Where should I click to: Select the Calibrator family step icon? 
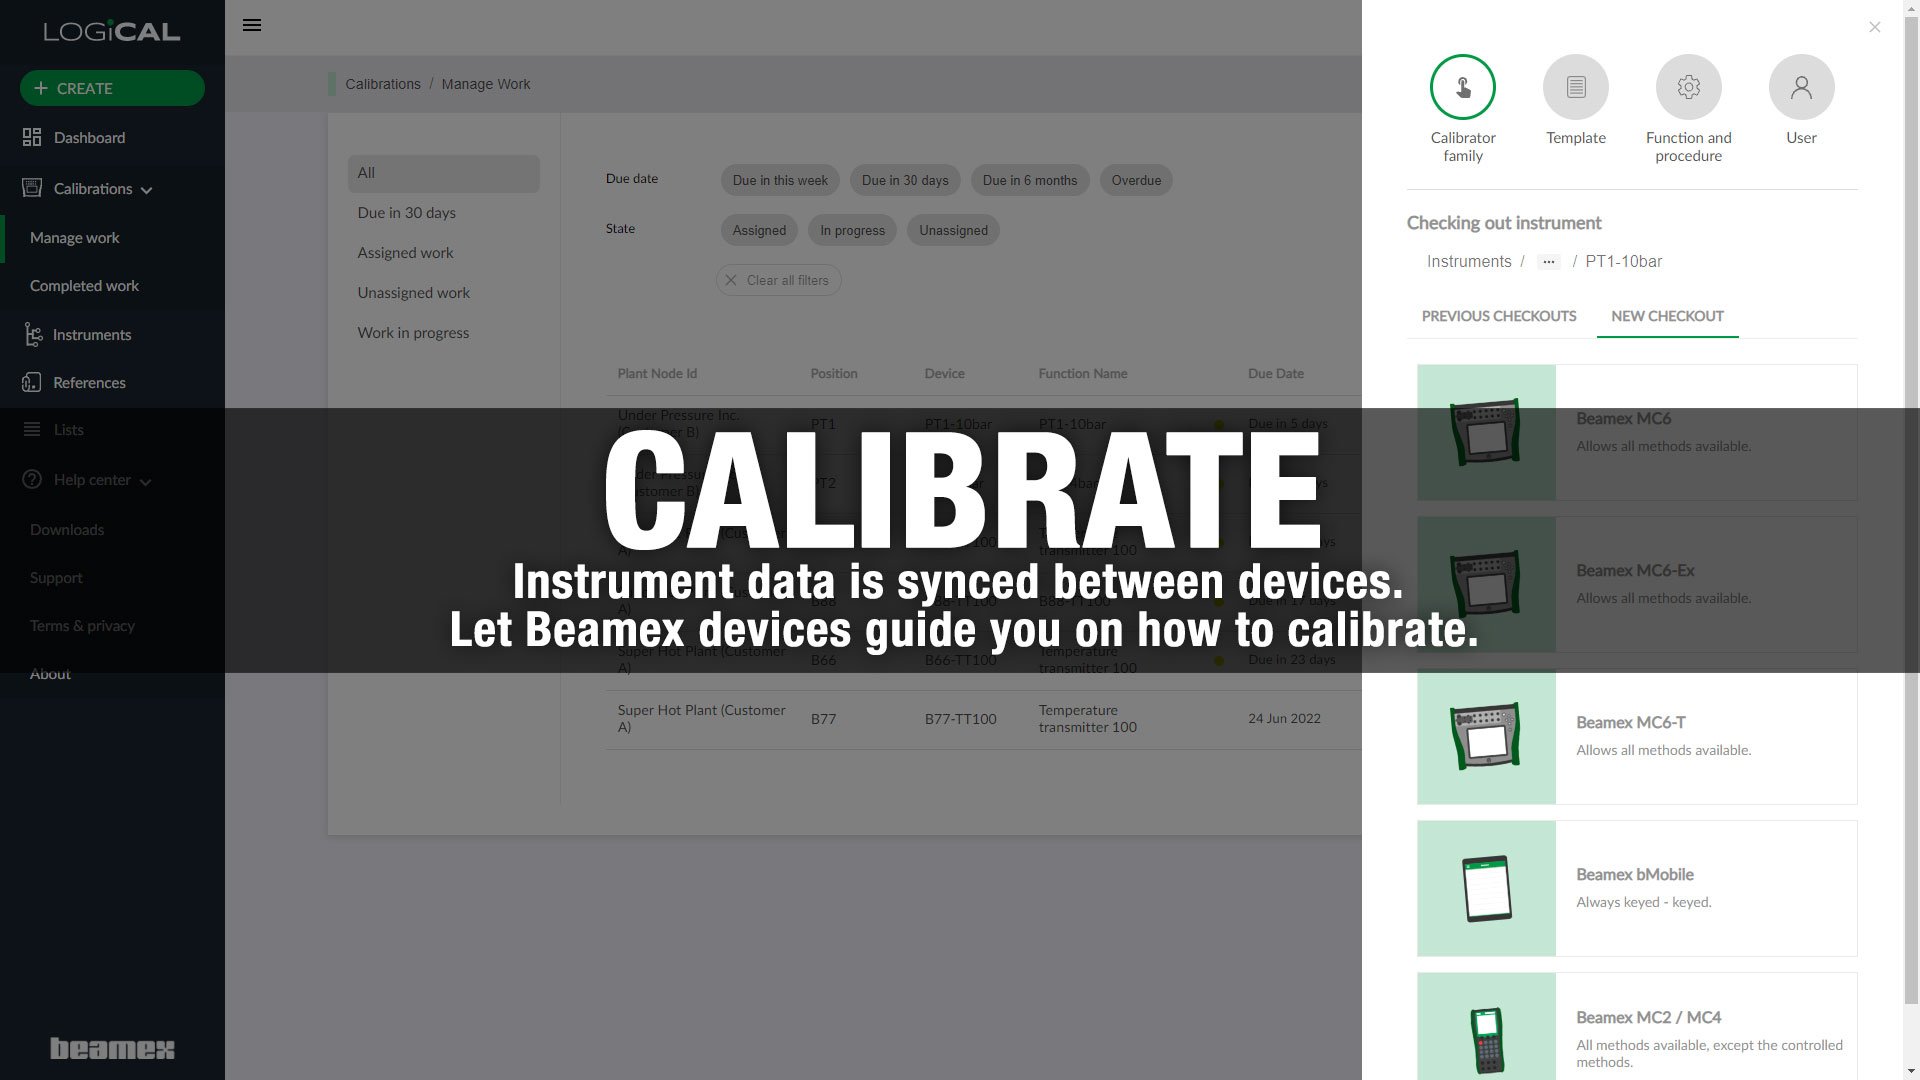pos(1463,87)
